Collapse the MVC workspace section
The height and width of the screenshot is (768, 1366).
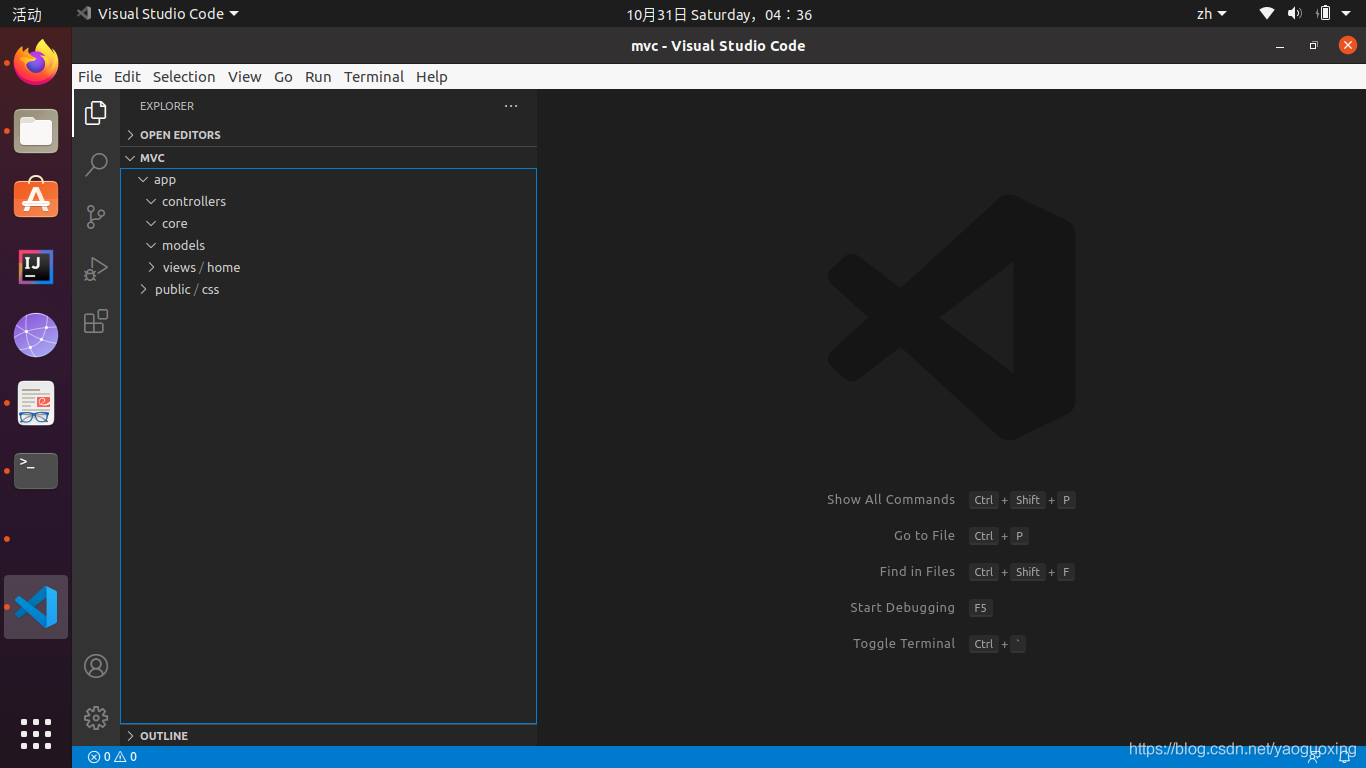pos(328,158)
